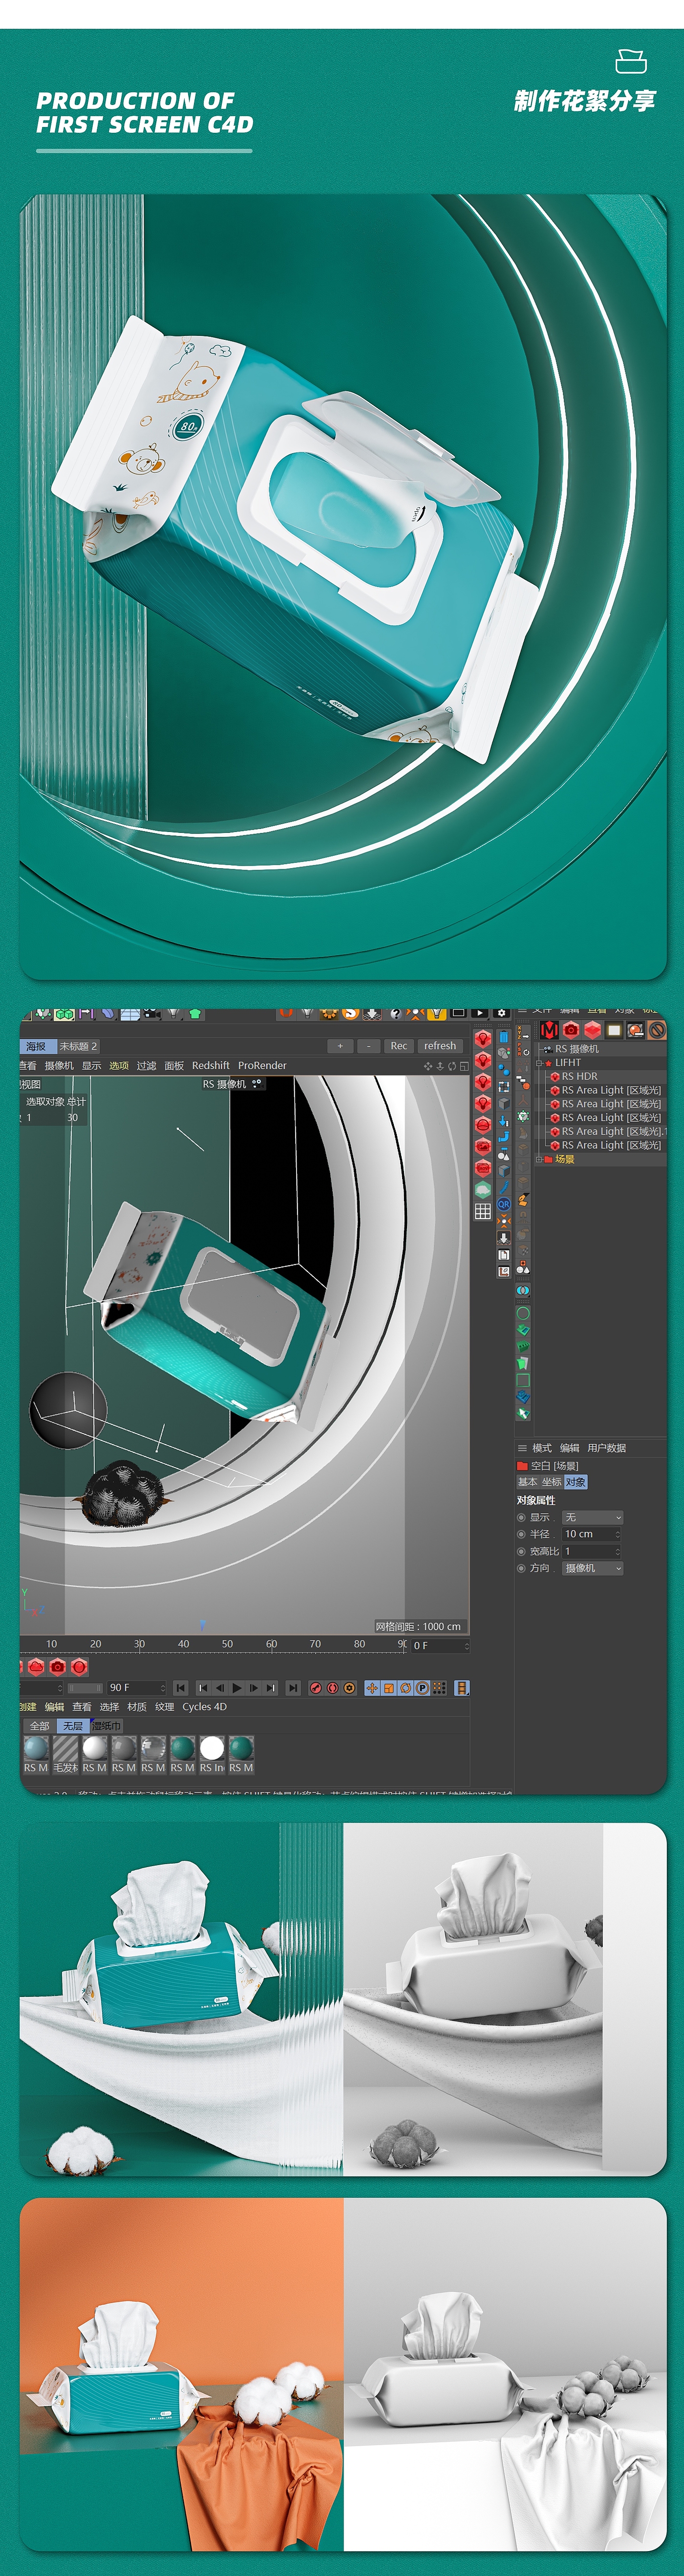Select the teal RS material thumbnail
Viewport: 684px width, 2576px height.
[x=182, y=1747]
